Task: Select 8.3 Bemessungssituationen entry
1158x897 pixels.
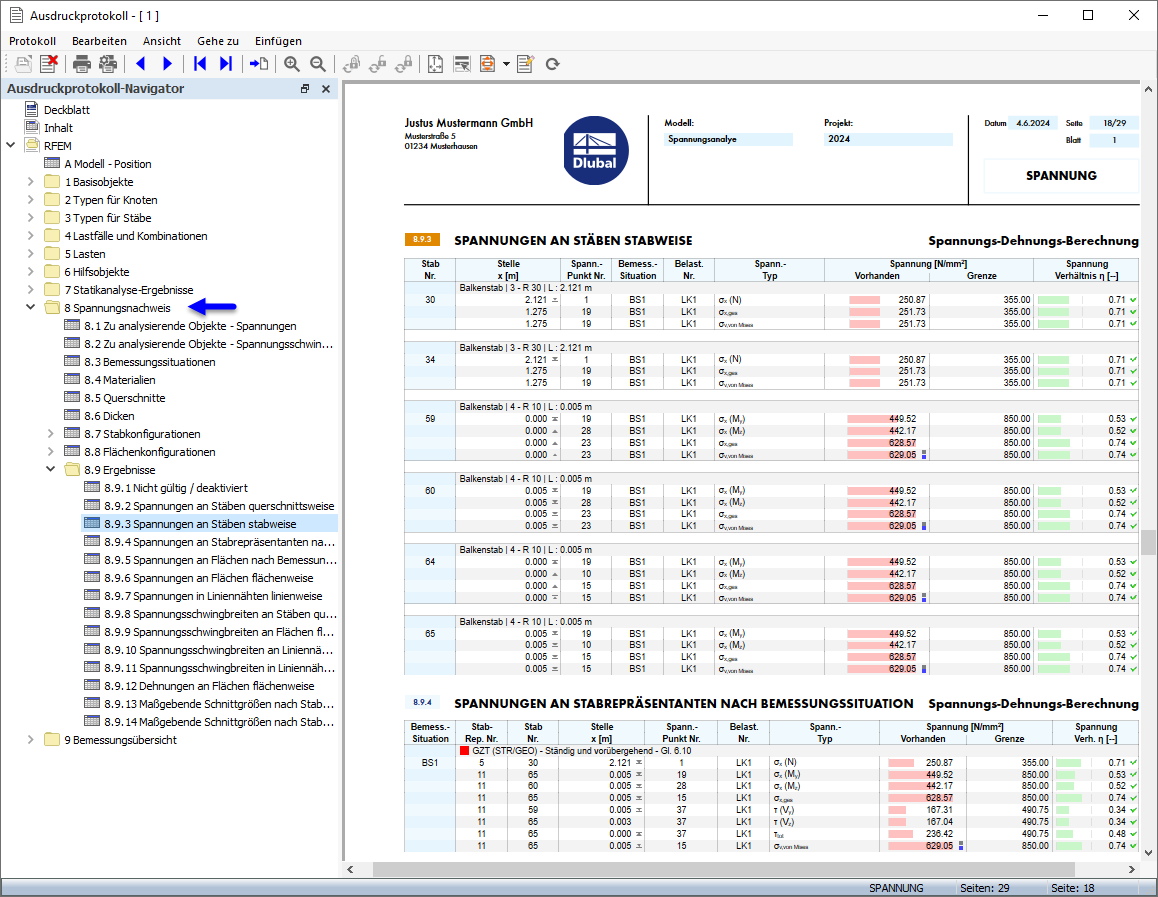Action: 150,362
